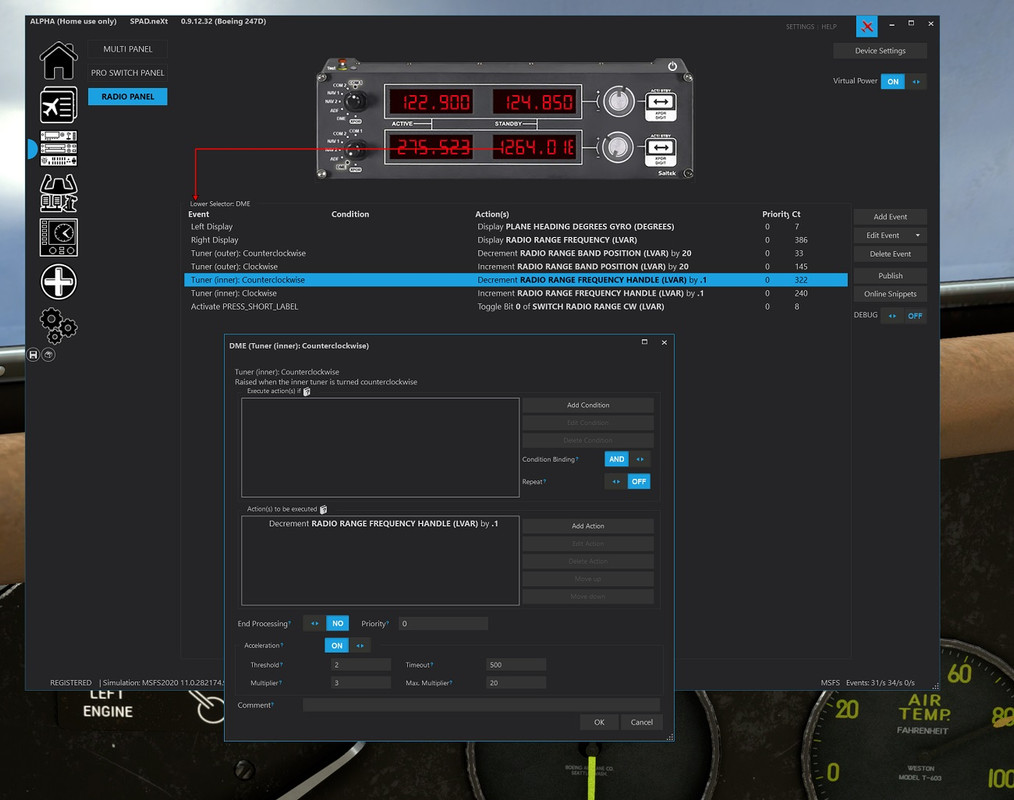Viewport: 1014px width, 800px height.
Task: Click the round plus add-device icon
Action: click(x=58, y=282)
